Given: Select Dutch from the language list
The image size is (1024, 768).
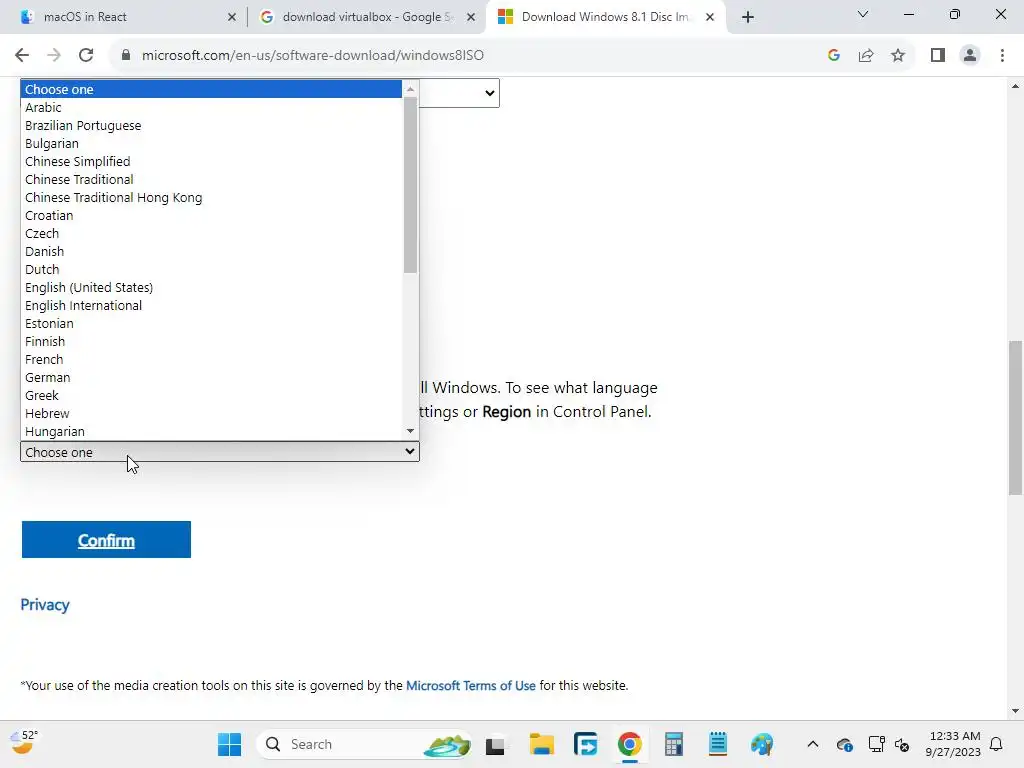Looking at the screenshot, I should pos(211,270).
